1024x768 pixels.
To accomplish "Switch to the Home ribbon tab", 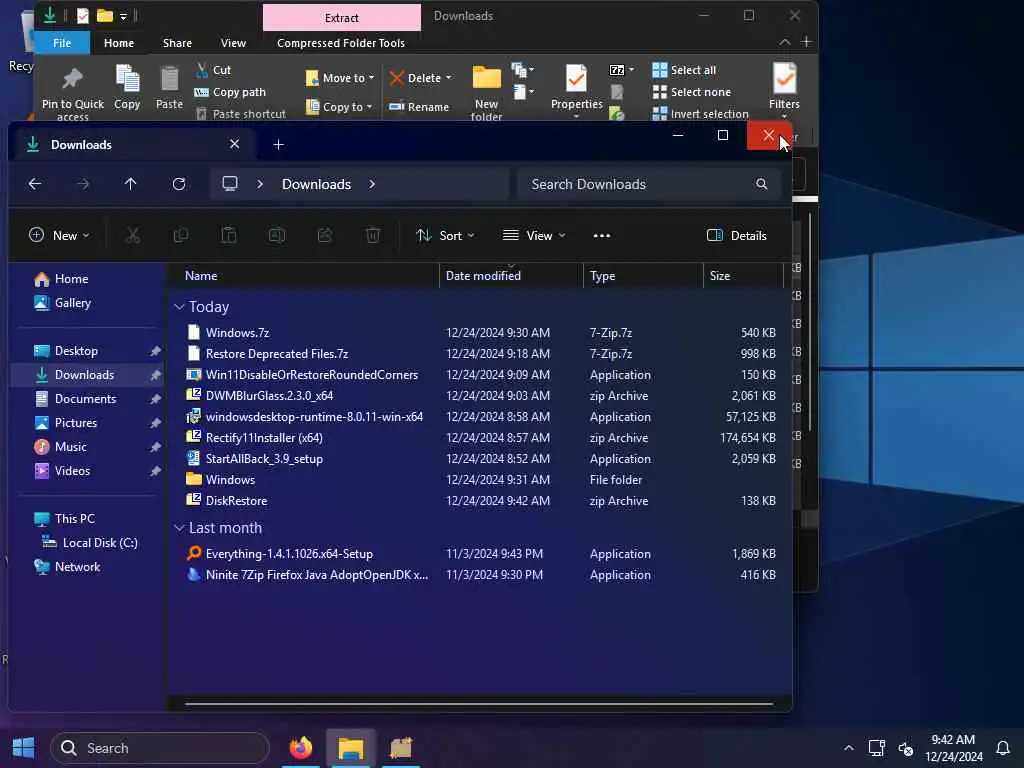I will 119,43.
